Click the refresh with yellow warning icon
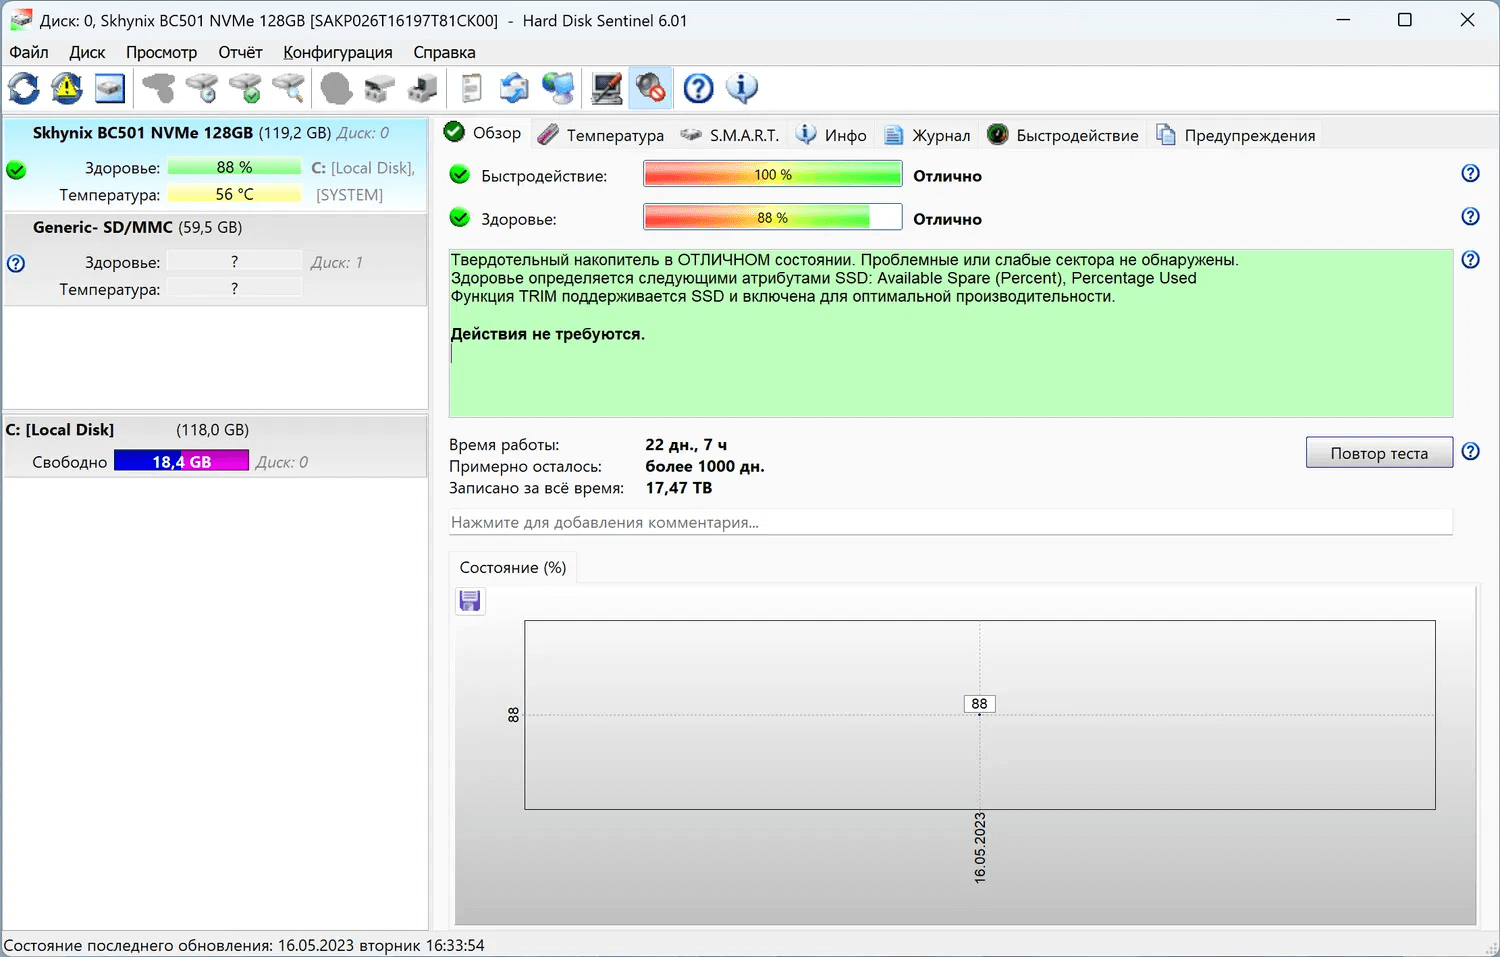 pos(67,89)
